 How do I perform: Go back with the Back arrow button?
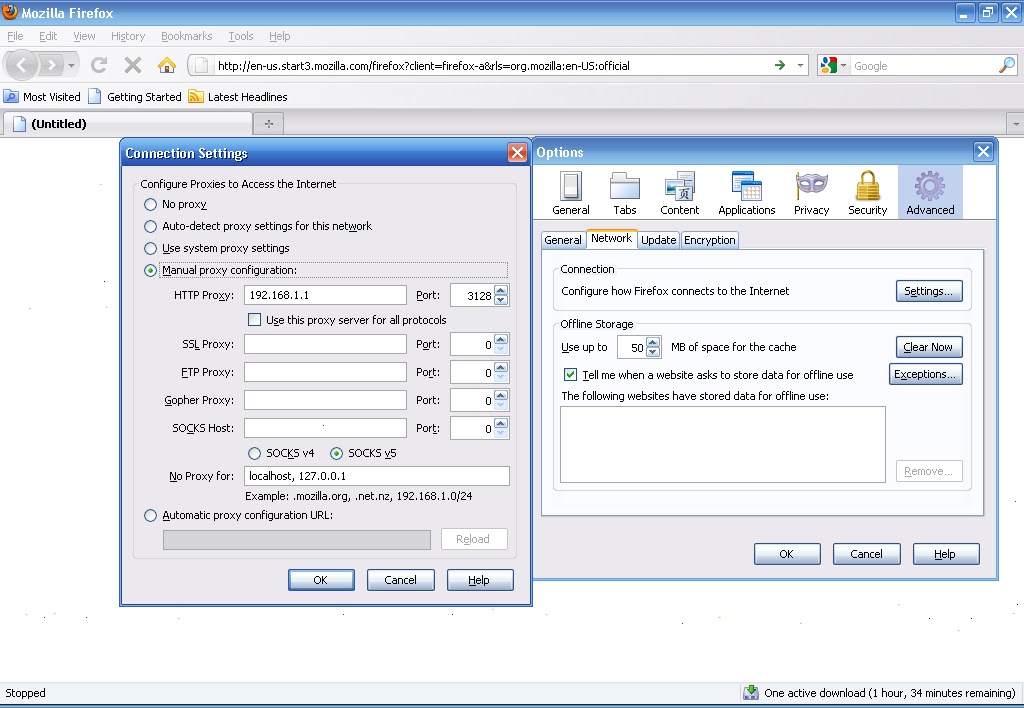(22, 65)
